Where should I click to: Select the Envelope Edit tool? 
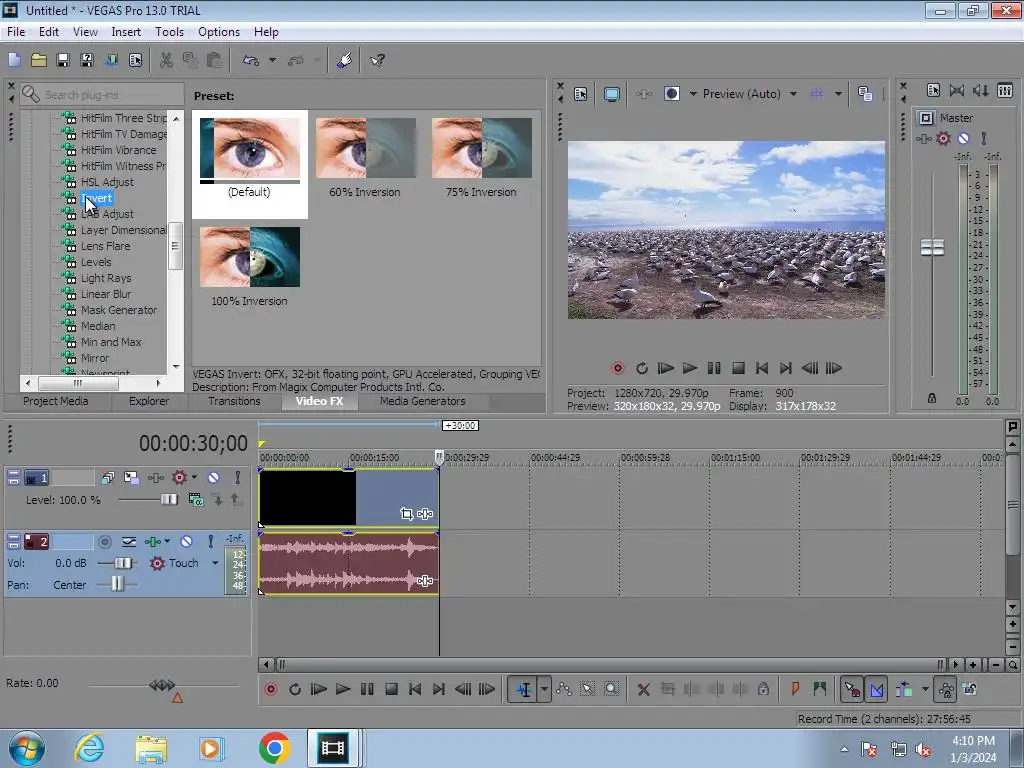coord(564,689)
